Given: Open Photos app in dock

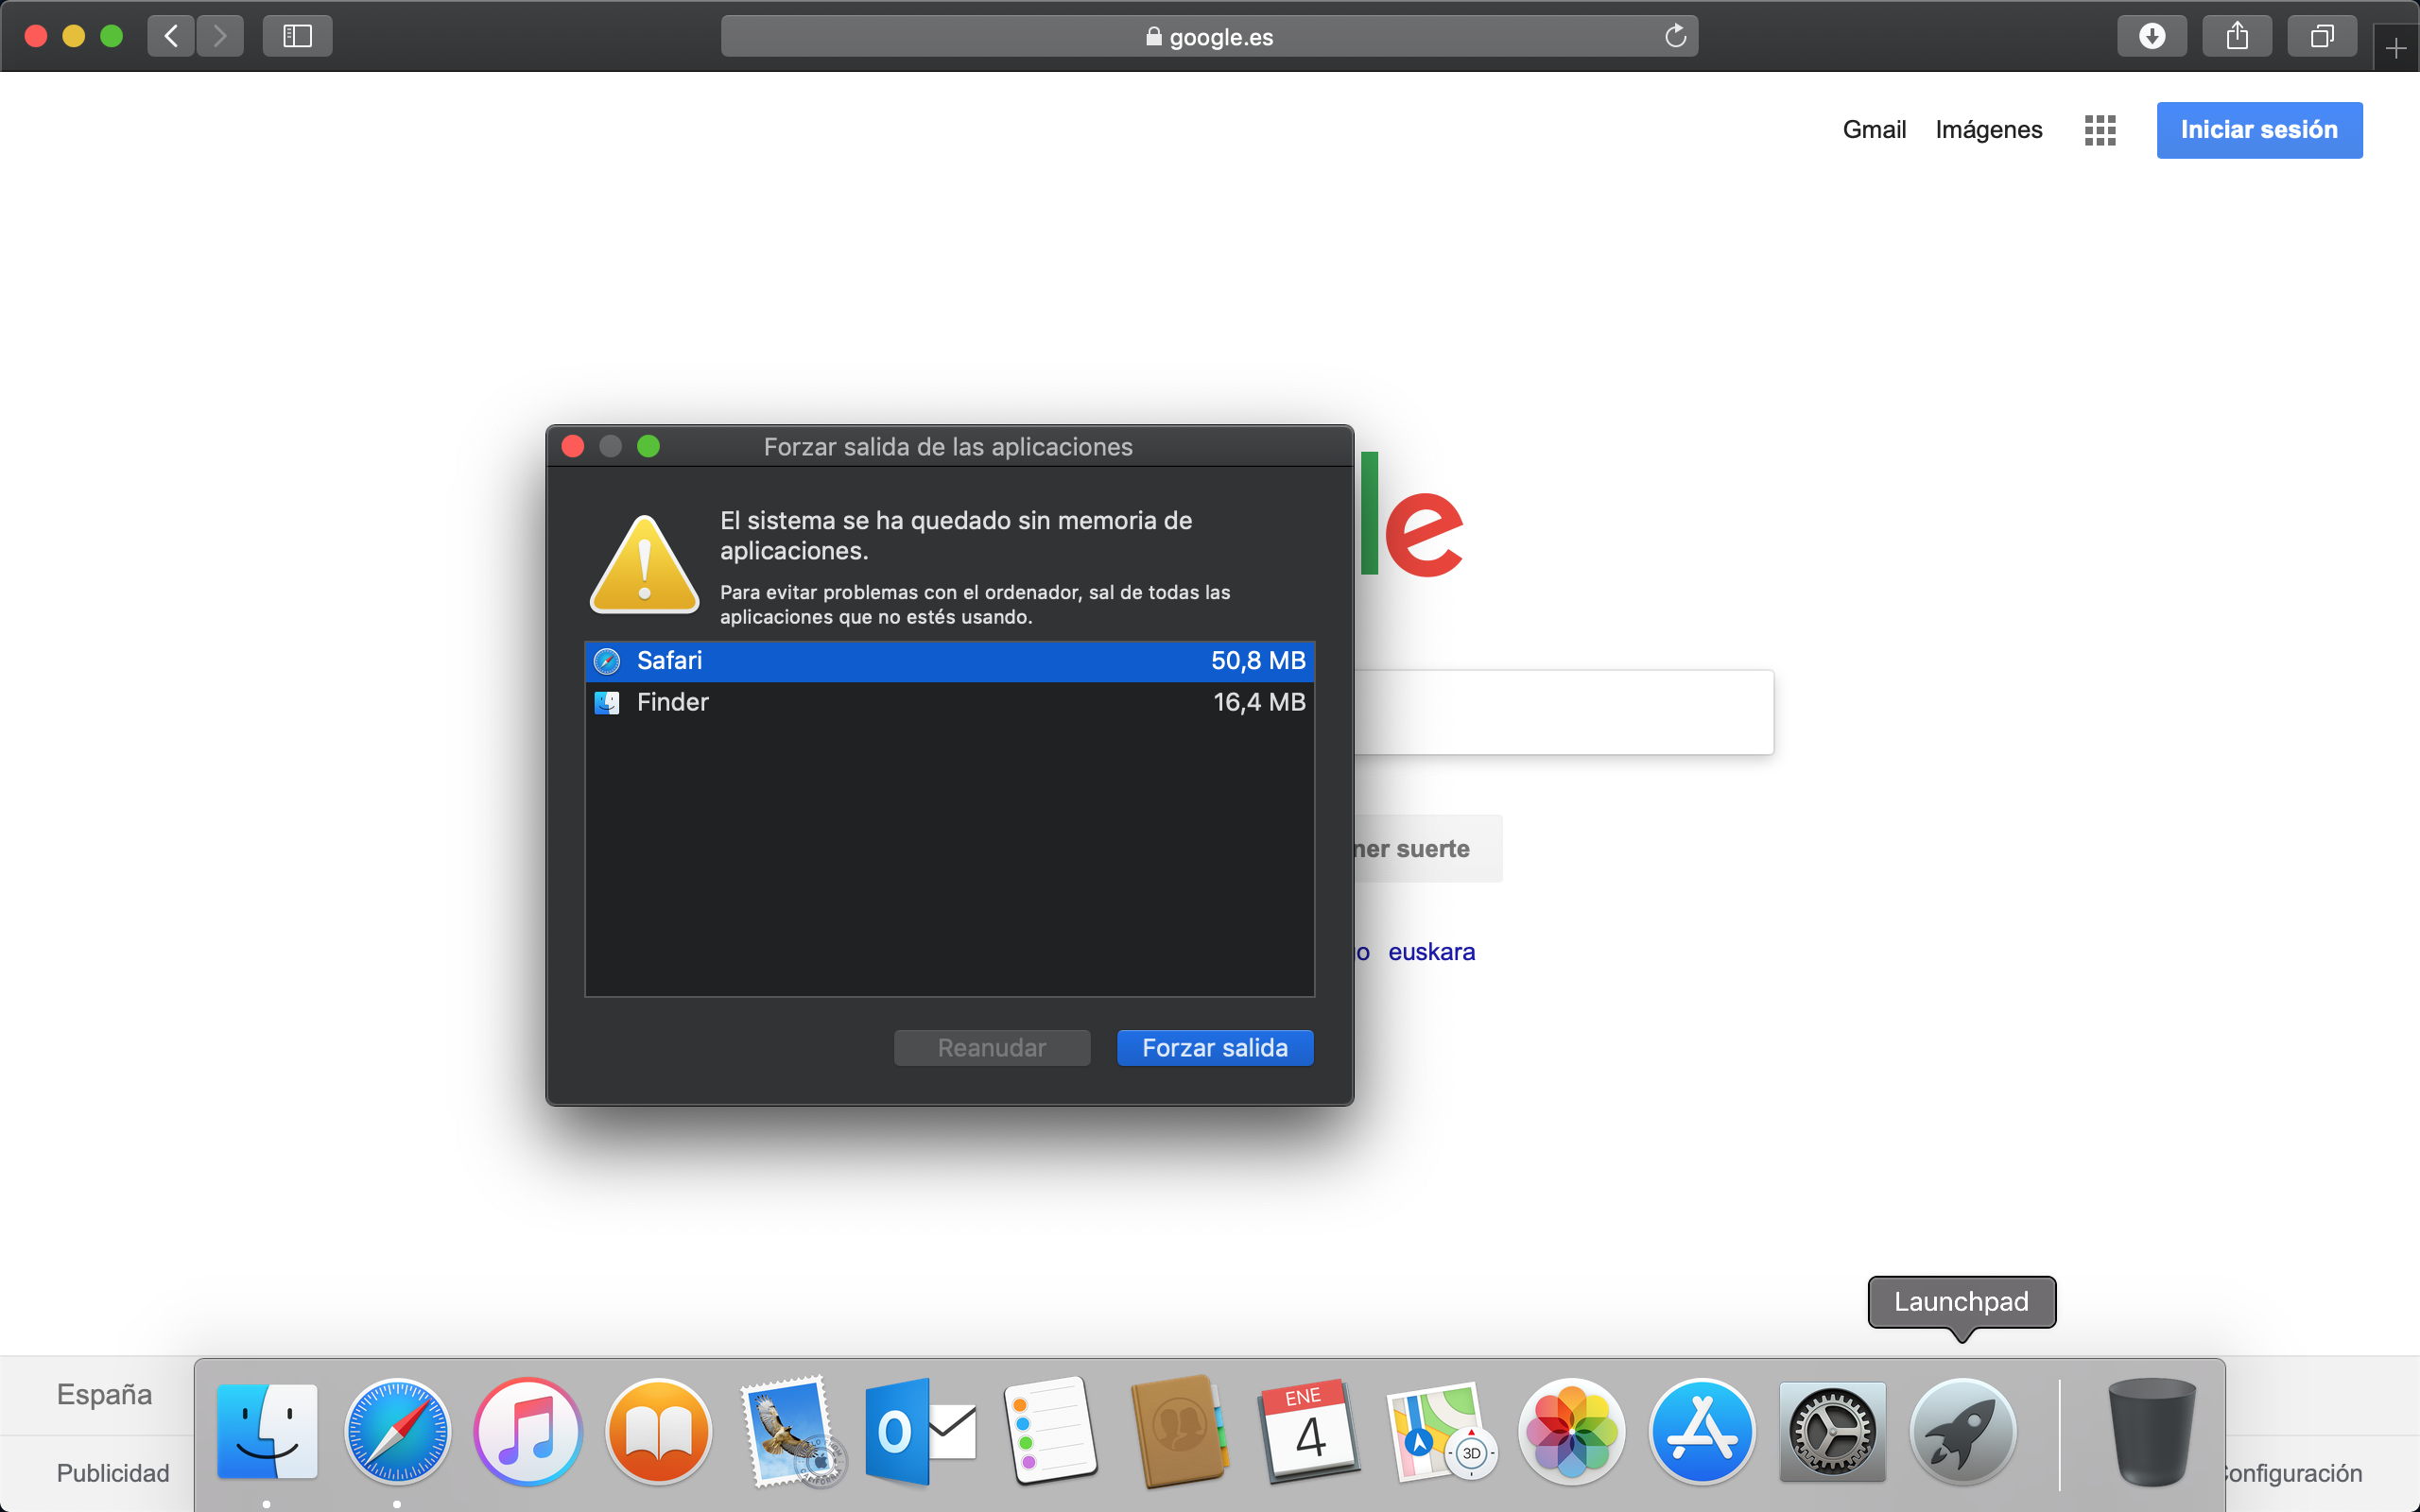Looking at the screenshot, I should coord(1571,1432).
